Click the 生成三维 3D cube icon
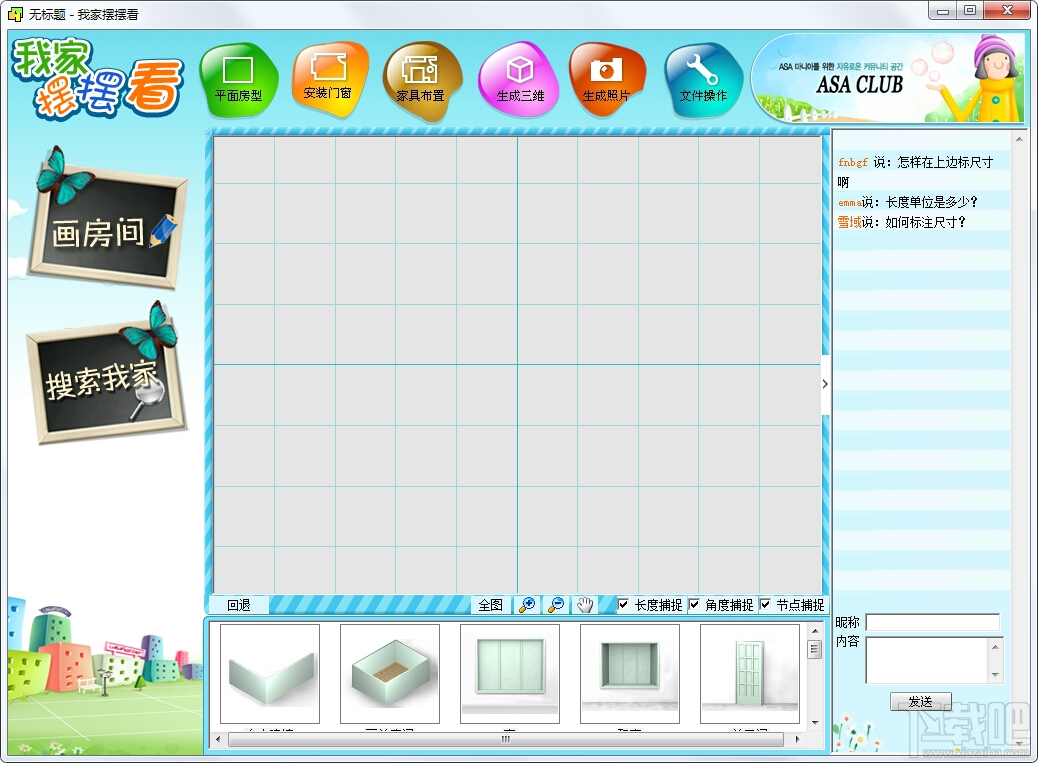The height and width of the screenshot is (763, 1038). point(520,80)
